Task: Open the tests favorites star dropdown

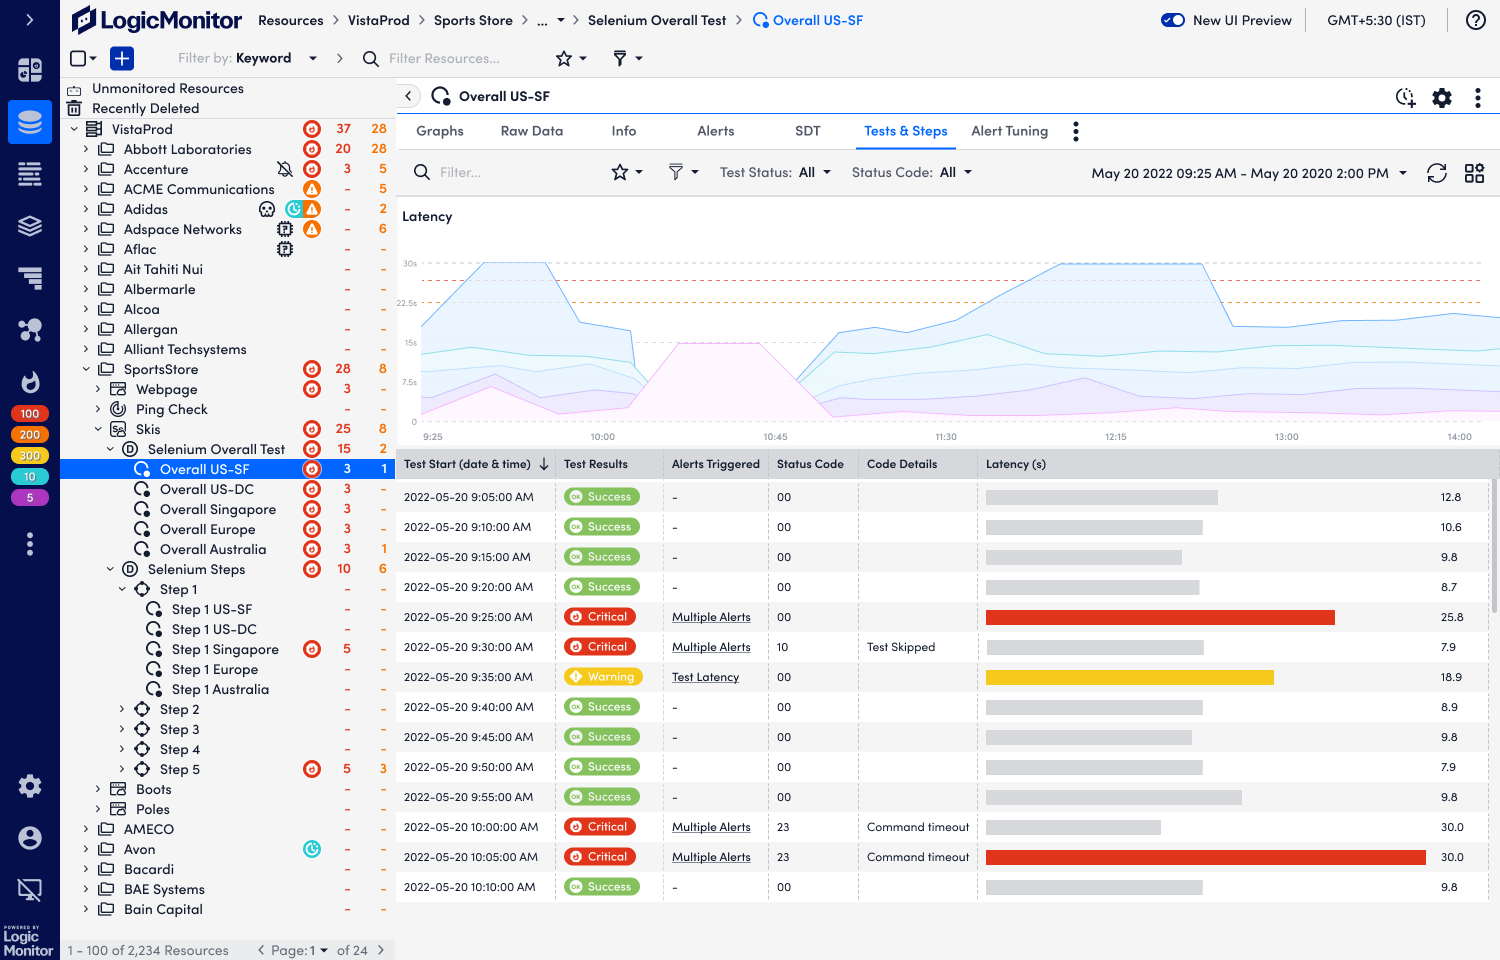Action: point(627,172)
